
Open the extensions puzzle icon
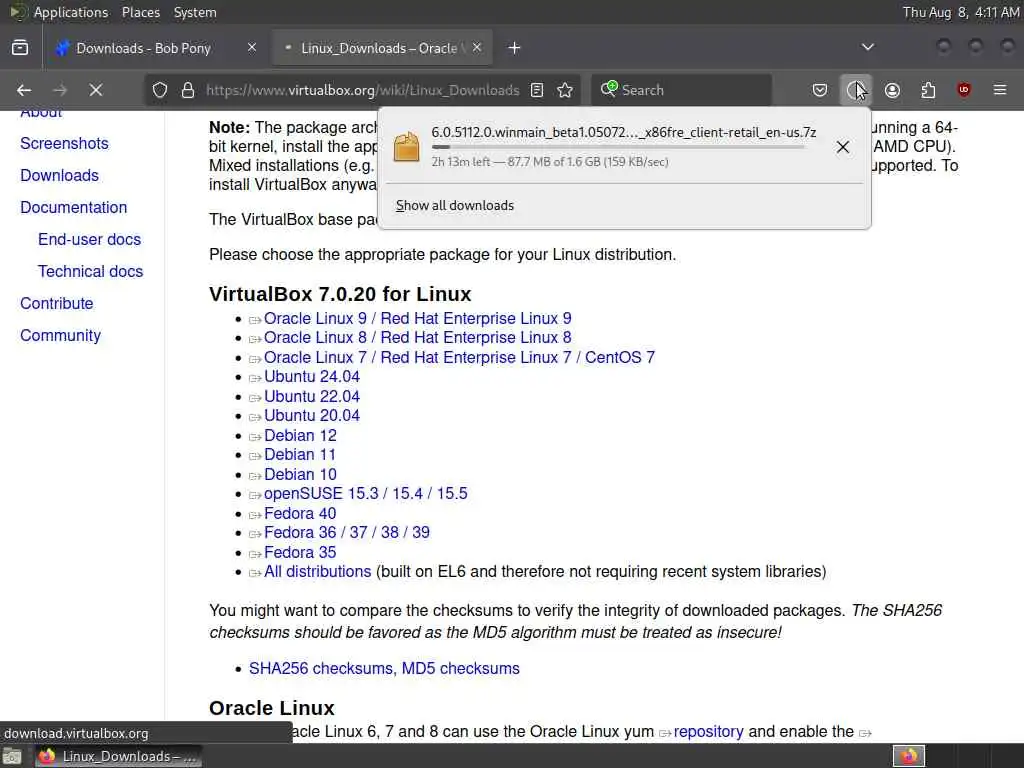click(928, 90)
